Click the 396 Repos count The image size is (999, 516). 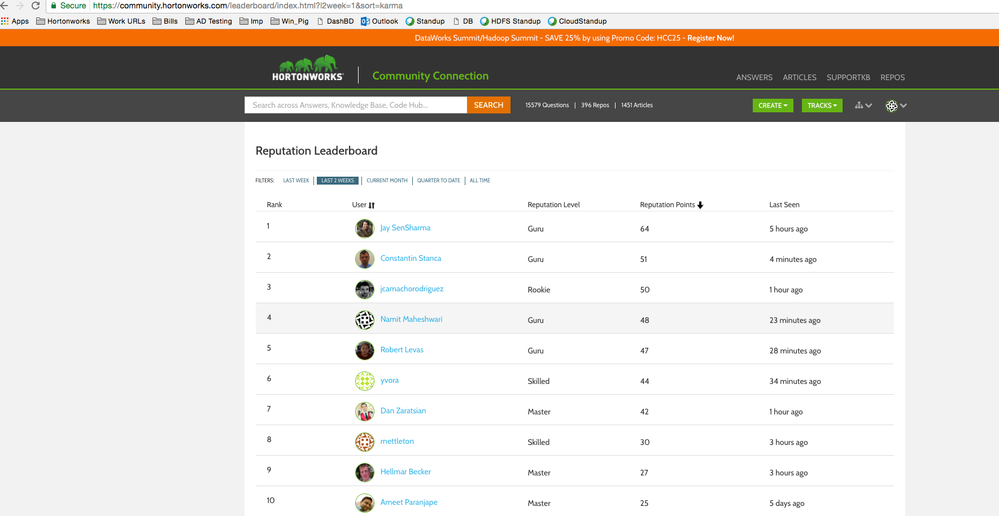(x=595, y=105)
